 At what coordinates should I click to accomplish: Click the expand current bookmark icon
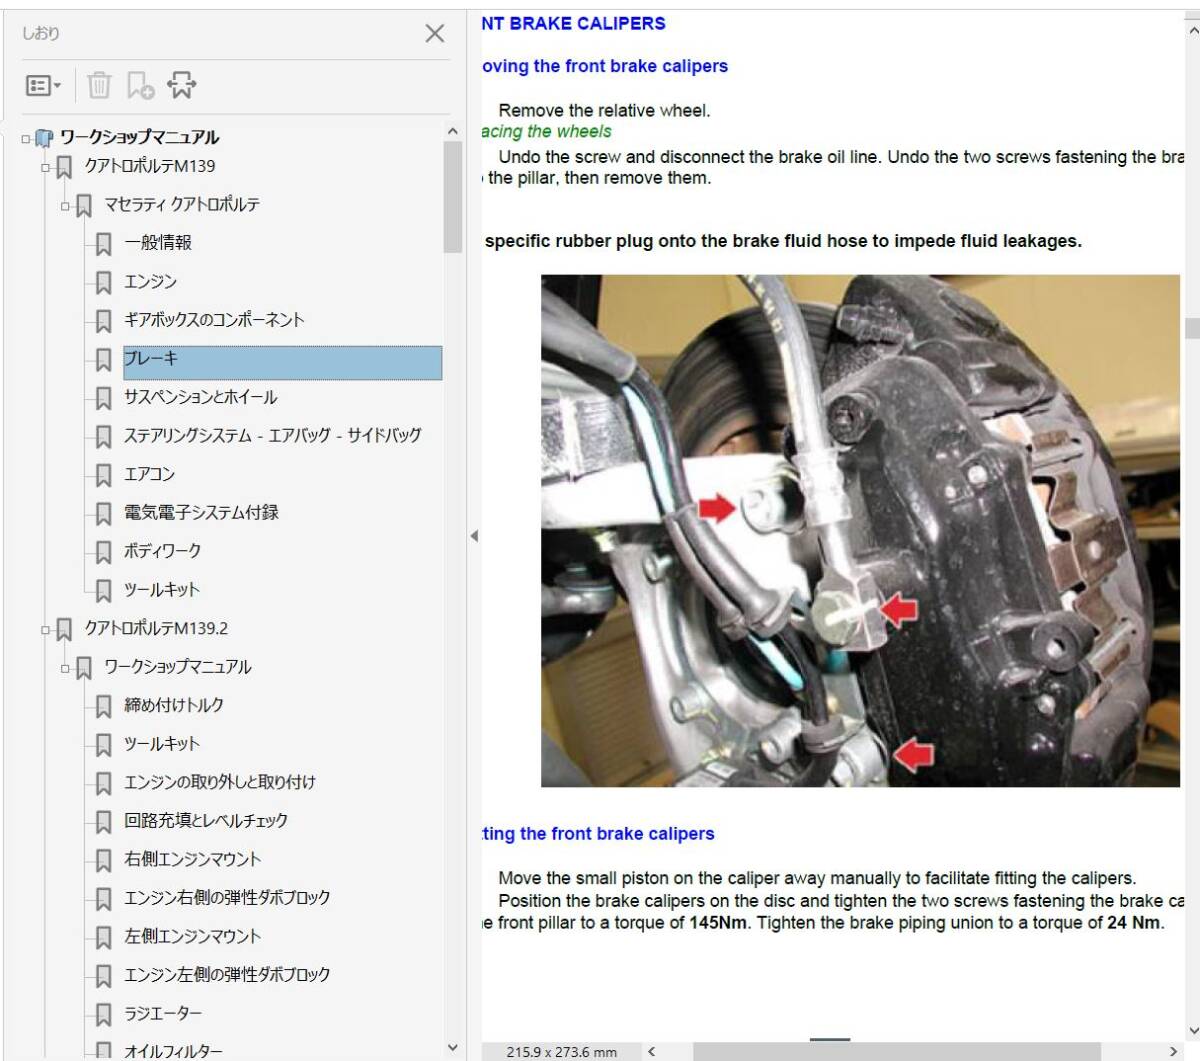181,86
